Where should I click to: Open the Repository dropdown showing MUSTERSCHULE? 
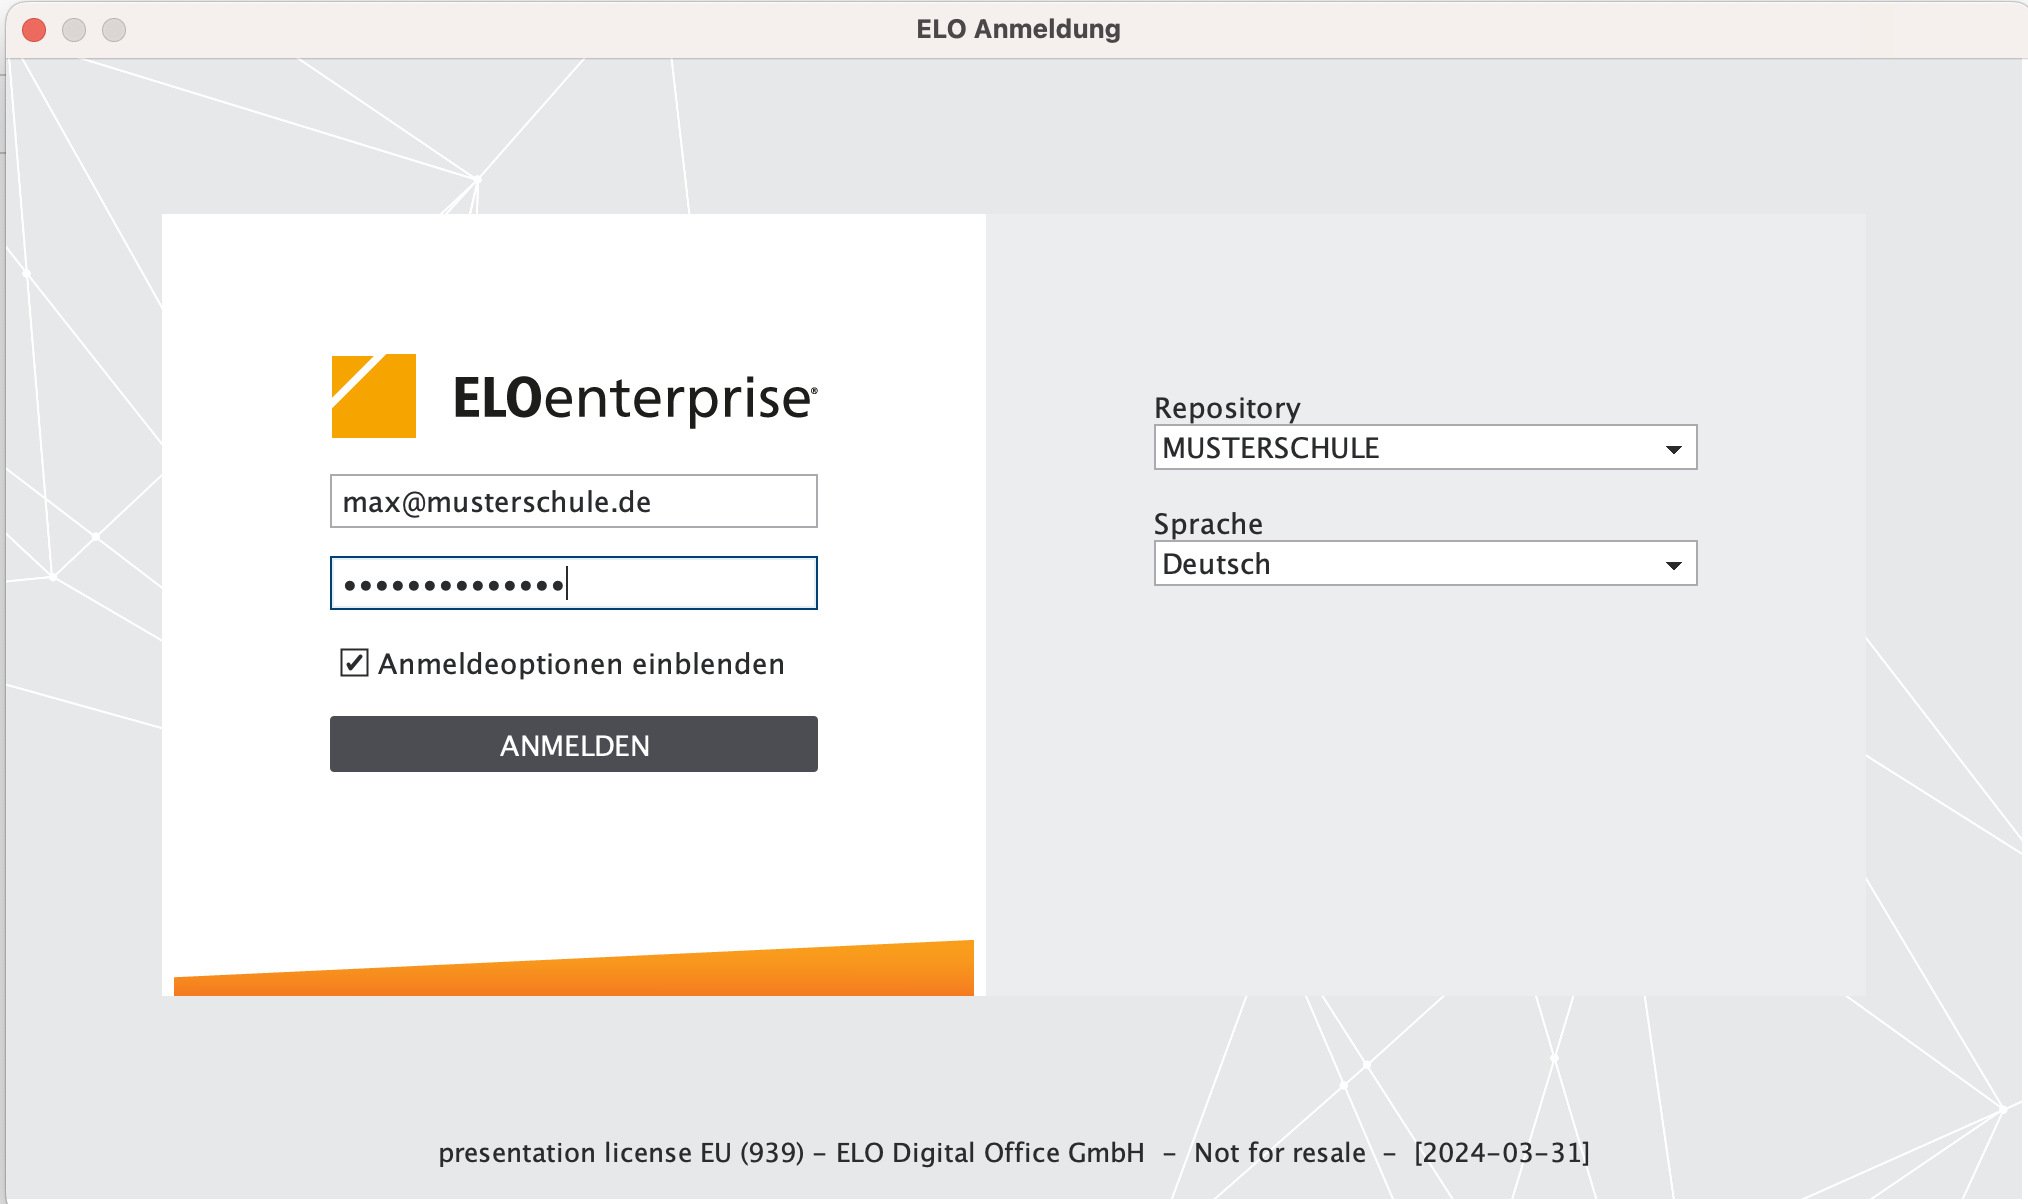[x=1408, y=448]
